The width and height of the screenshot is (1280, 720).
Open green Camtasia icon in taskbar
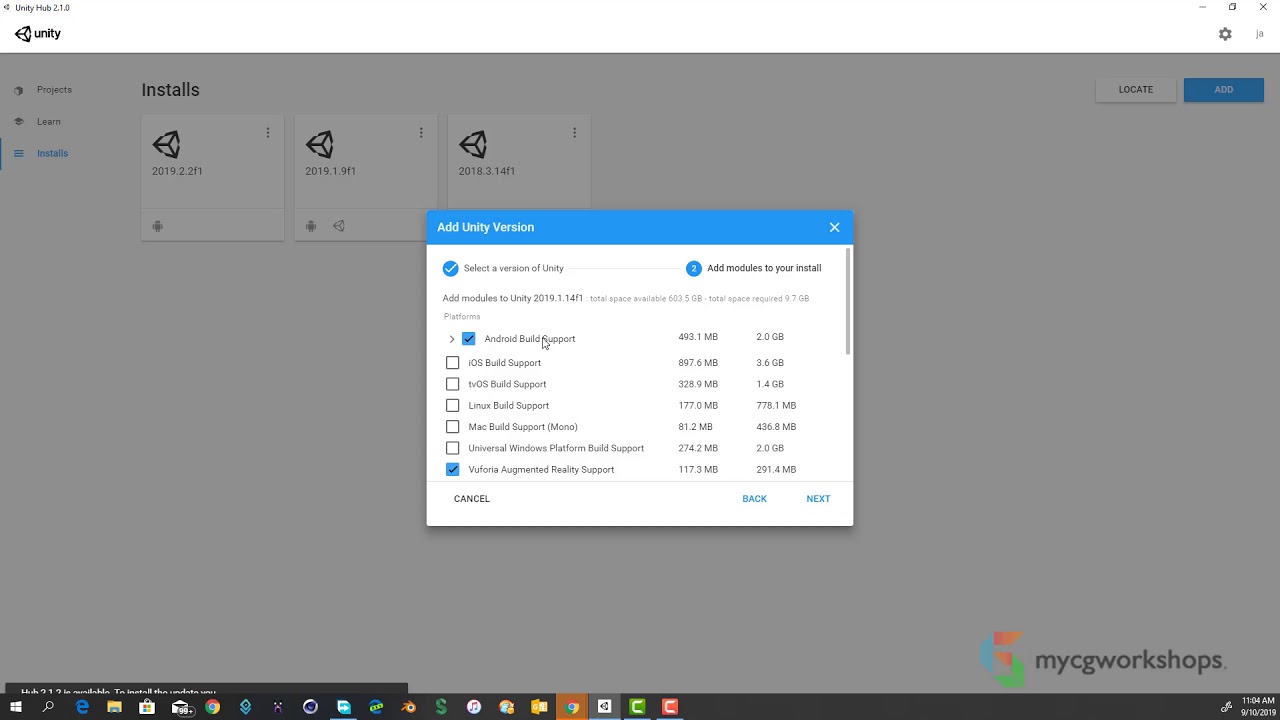point(637,707)
